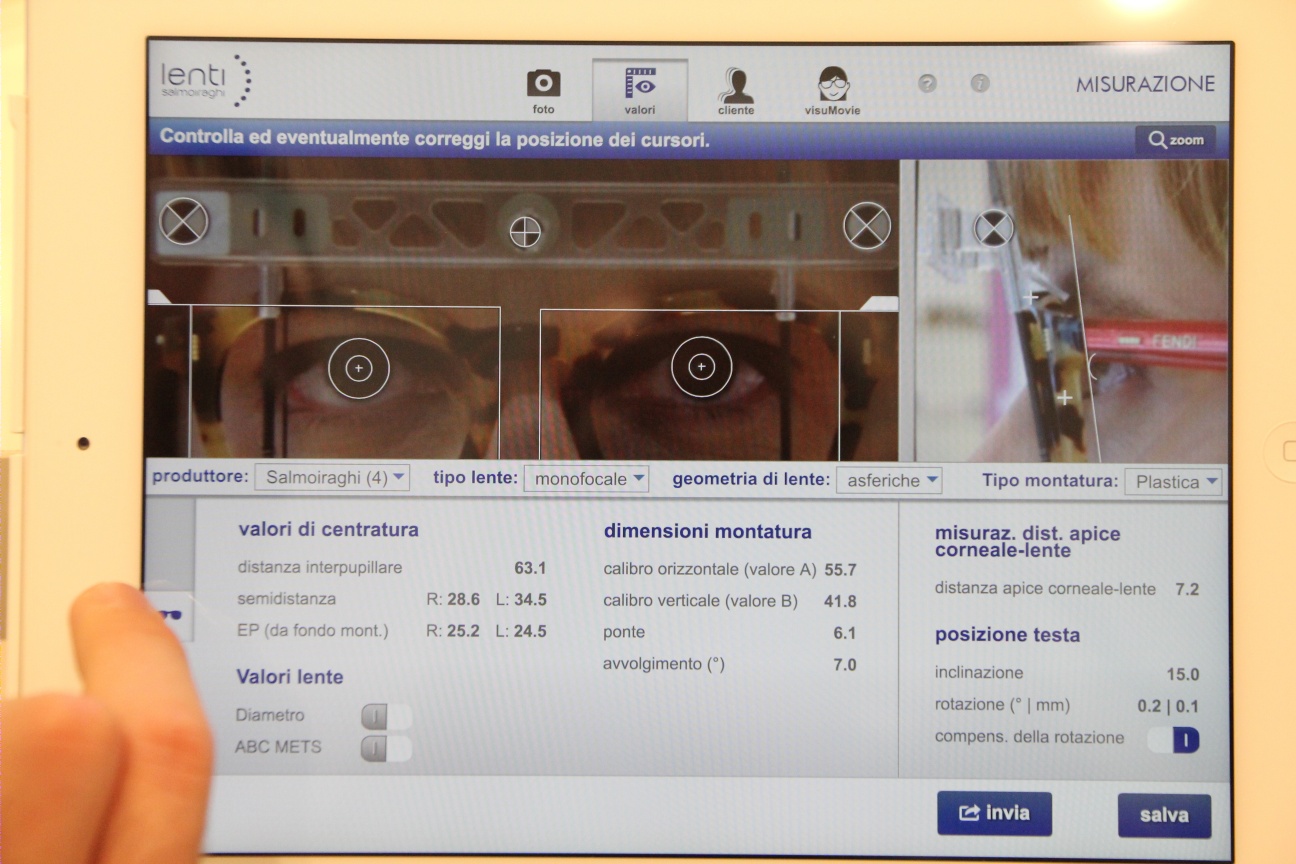The height and width of the screenshot is (864, 1296).
Task: Click the calibro orizzontale value 55.7
Action: pyautogui.click(x=840, y=570)
